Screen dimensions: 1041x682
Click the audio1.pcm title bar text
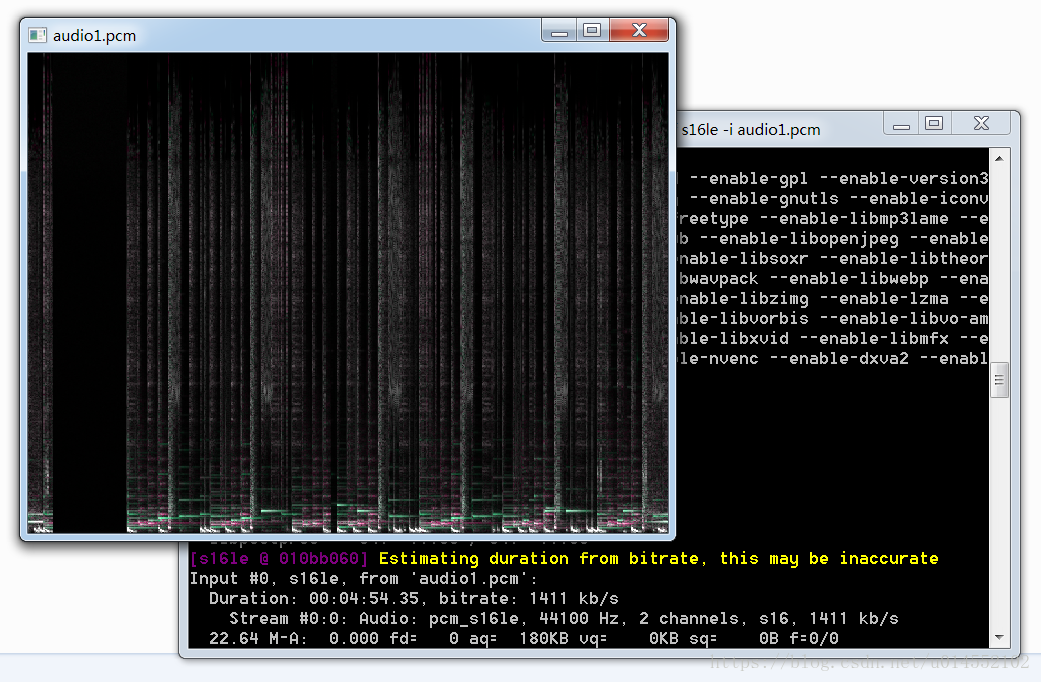(x=94, y=36)
